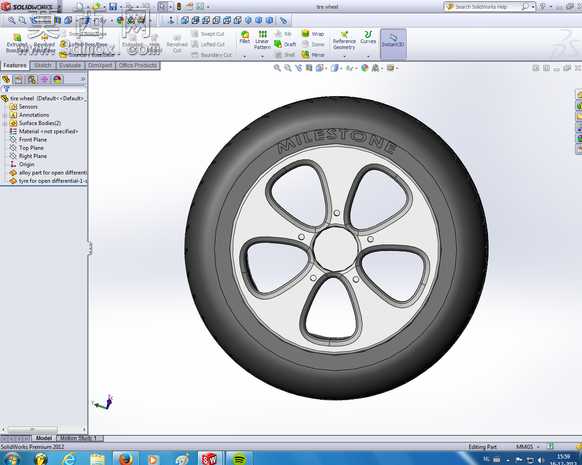Click Zoom to Area in viewport toolbar
The image size is (582, 465).
tap(288, 68)
